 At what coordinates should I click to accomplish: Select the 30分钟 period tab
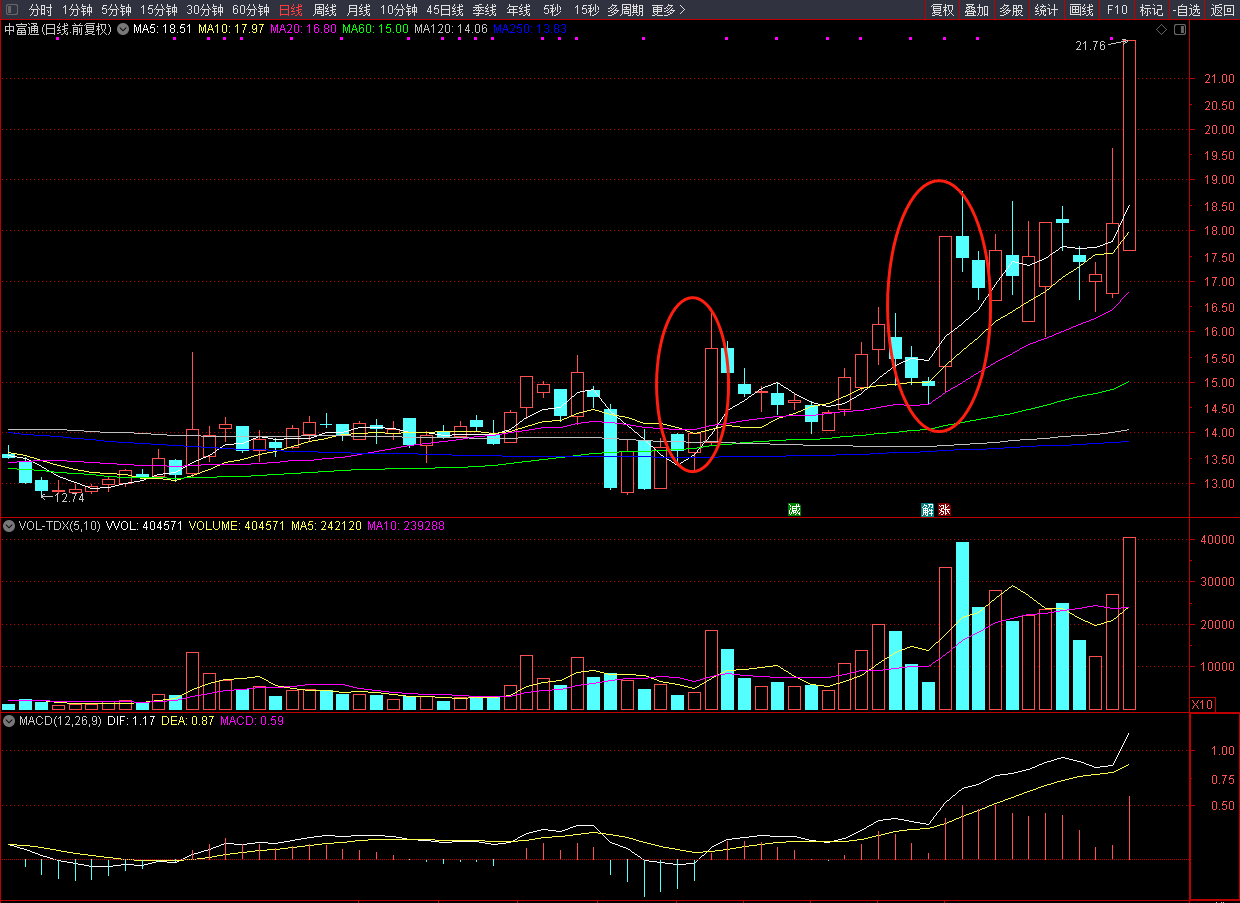205,10
